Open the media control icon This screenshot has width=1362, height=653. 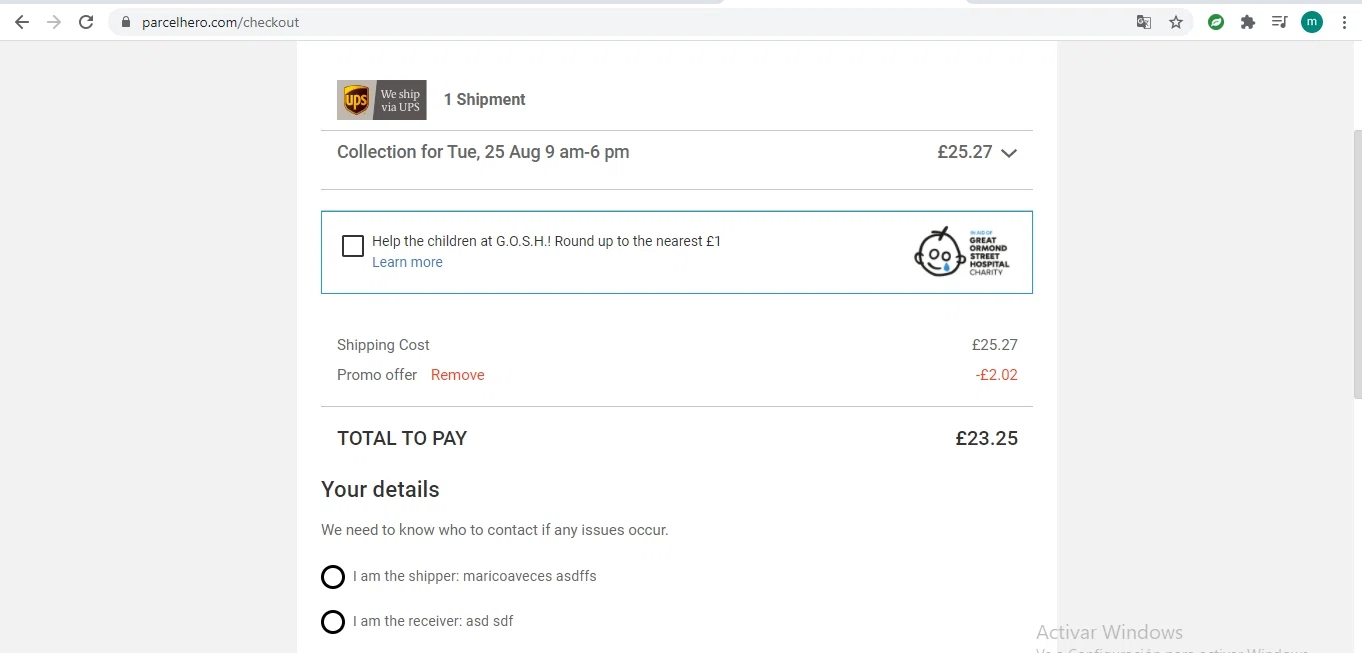click(x=1279, y=22)
